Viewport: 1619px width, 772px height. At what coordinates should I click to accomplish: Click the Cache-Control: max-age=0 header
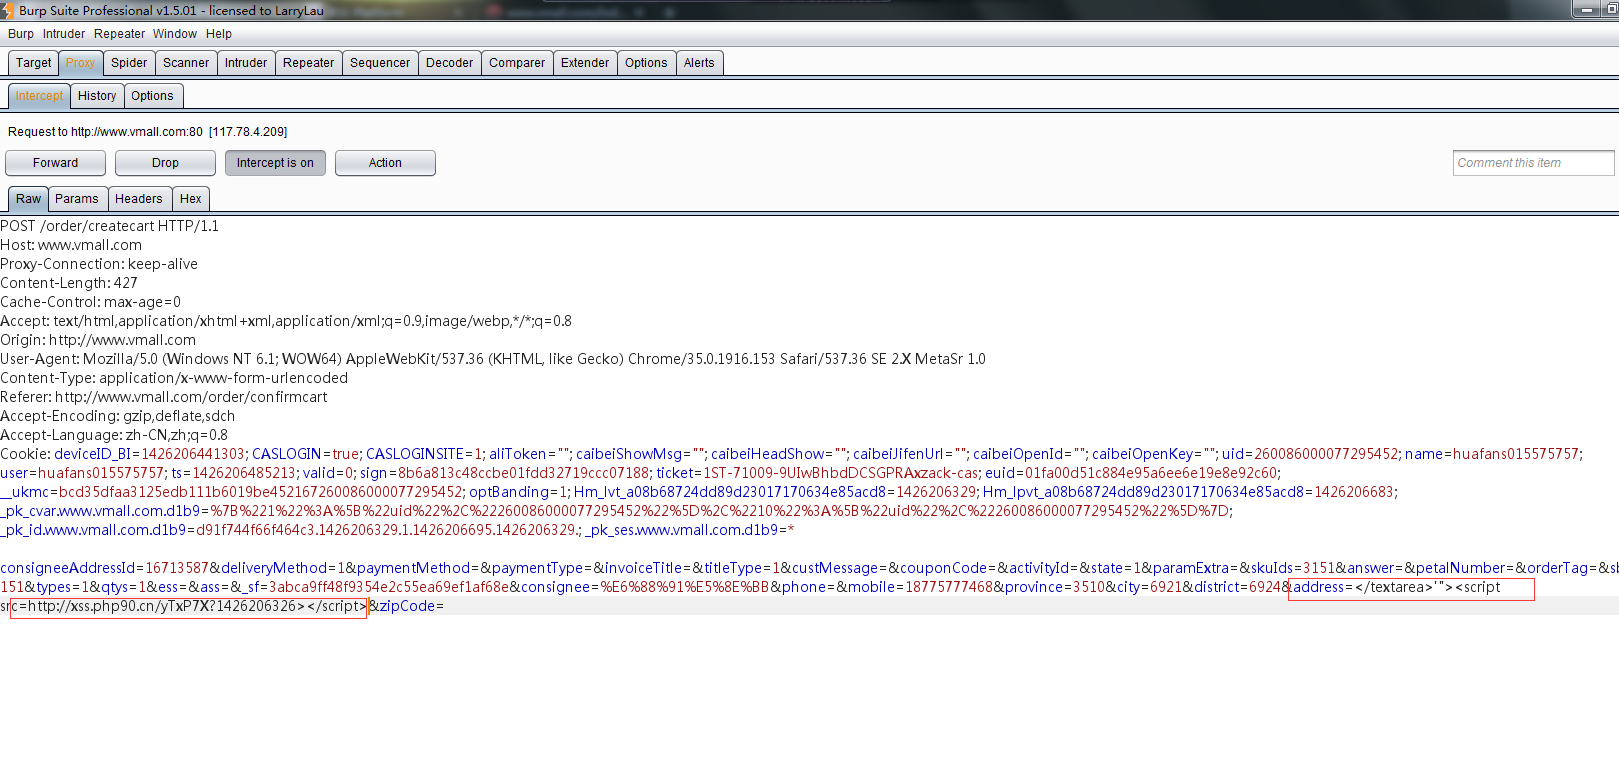point(91,302)
